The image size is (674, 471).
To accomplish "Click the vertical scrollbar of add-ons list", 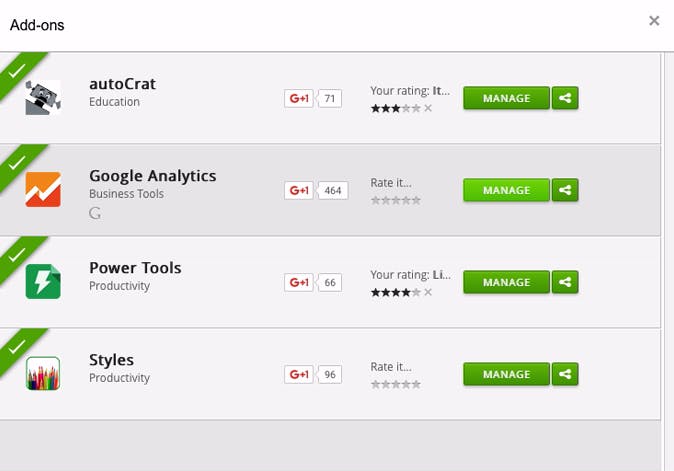I will pyautogui.click(x=667, y=250).
